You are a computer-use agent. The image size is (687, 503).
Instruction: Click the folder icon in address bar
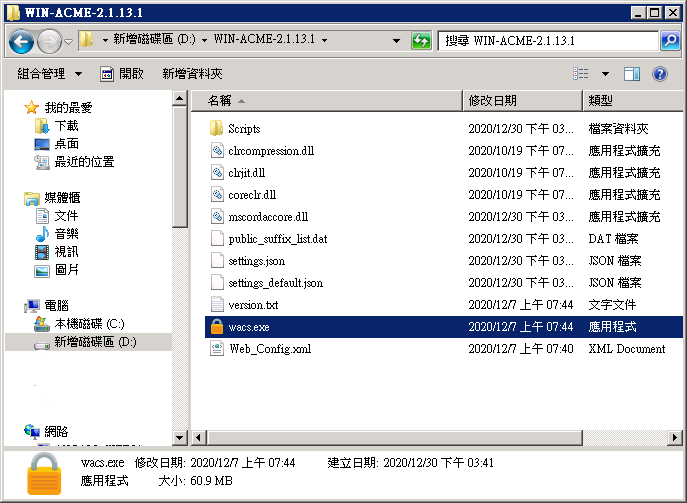(x=87, y=40)
